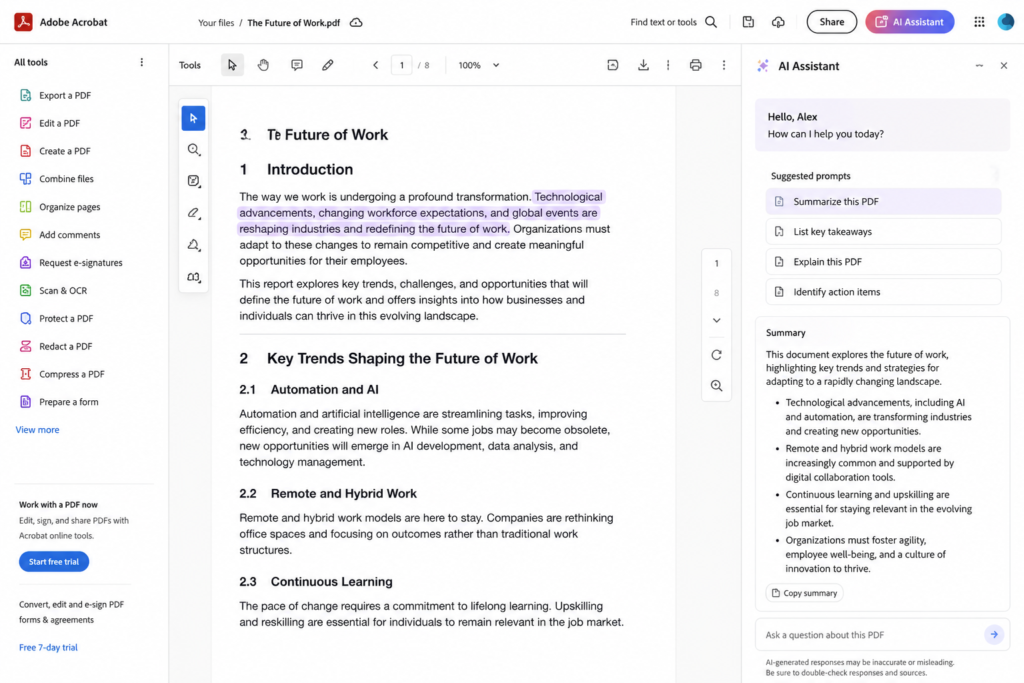The height and width of the screenshot is (683, 1024).
Task: Close the AI Assistant panel
Action: [x=1004, y=66]
